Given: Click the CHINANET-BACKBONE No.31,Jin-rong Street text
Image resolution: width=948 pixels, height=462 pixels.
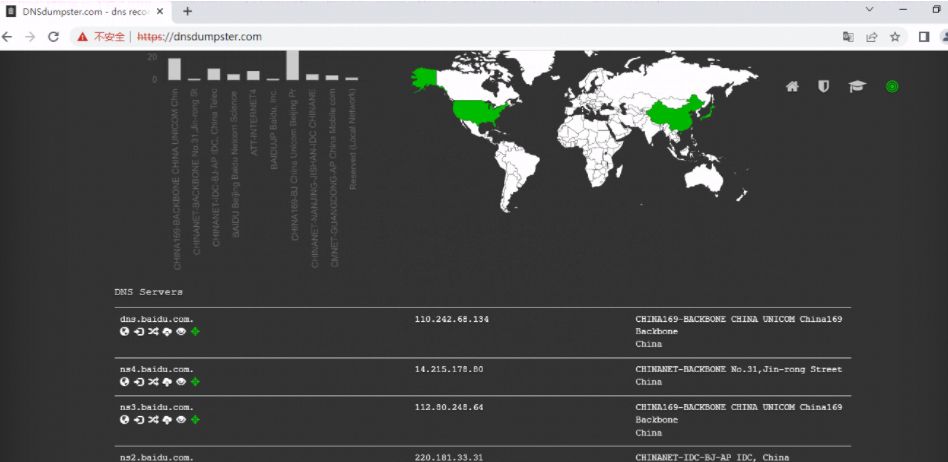Looking at the screenshot, I should 738,369.
